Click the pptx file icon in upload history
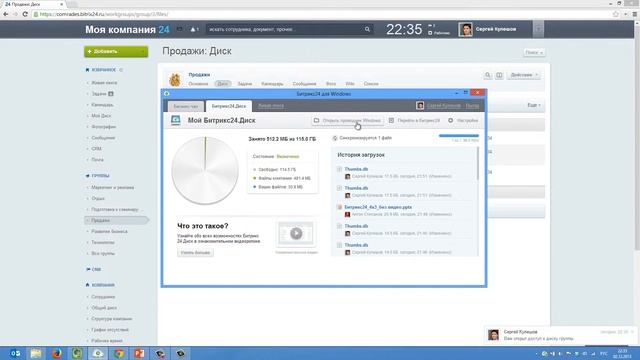Image resolution: width=640 pixels, height=360 pixels. (x=339, y=207)
